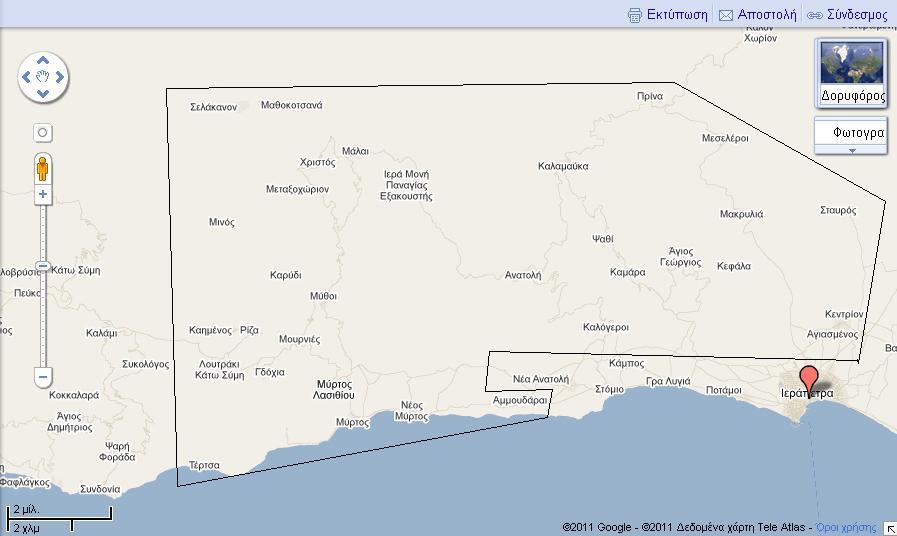Click the Μινός label

coord(221,223)
